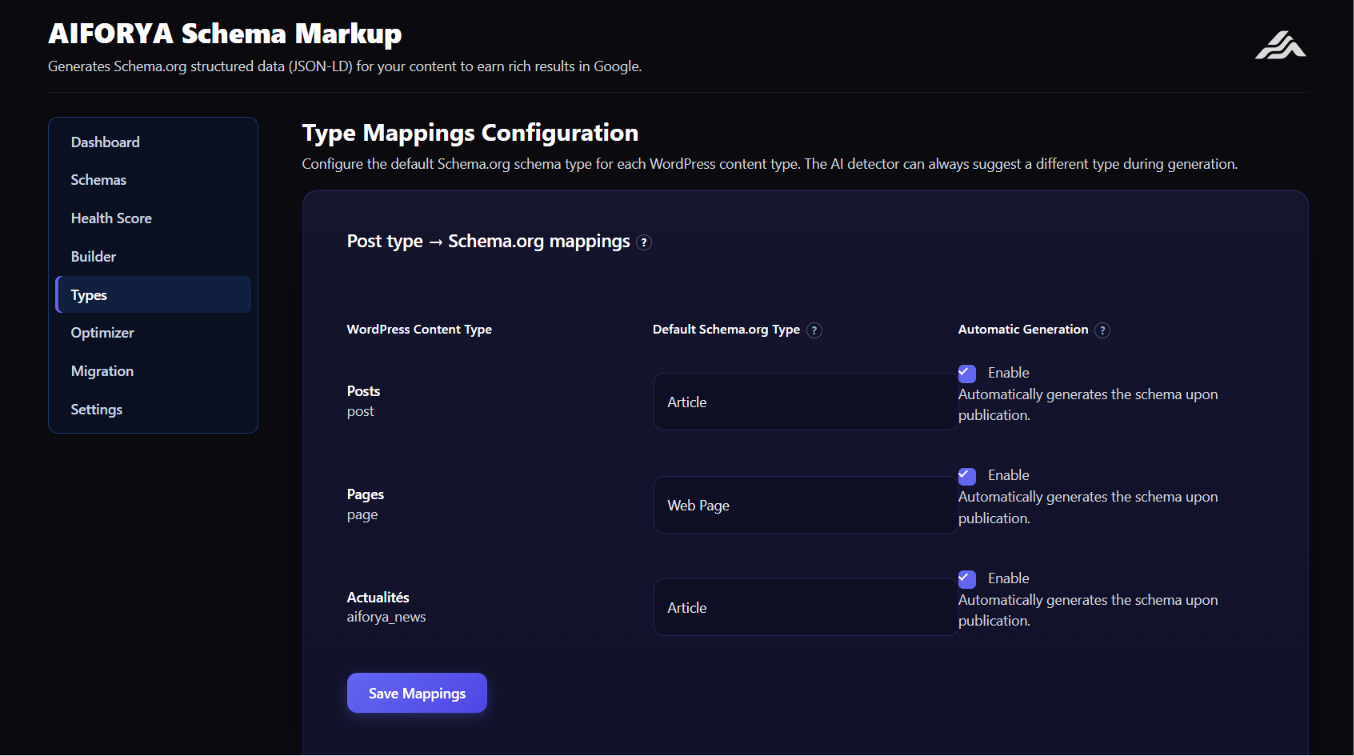Click the WordPress Content Type column header
The width and height of the screenshot is (1354, 756).
419,329
